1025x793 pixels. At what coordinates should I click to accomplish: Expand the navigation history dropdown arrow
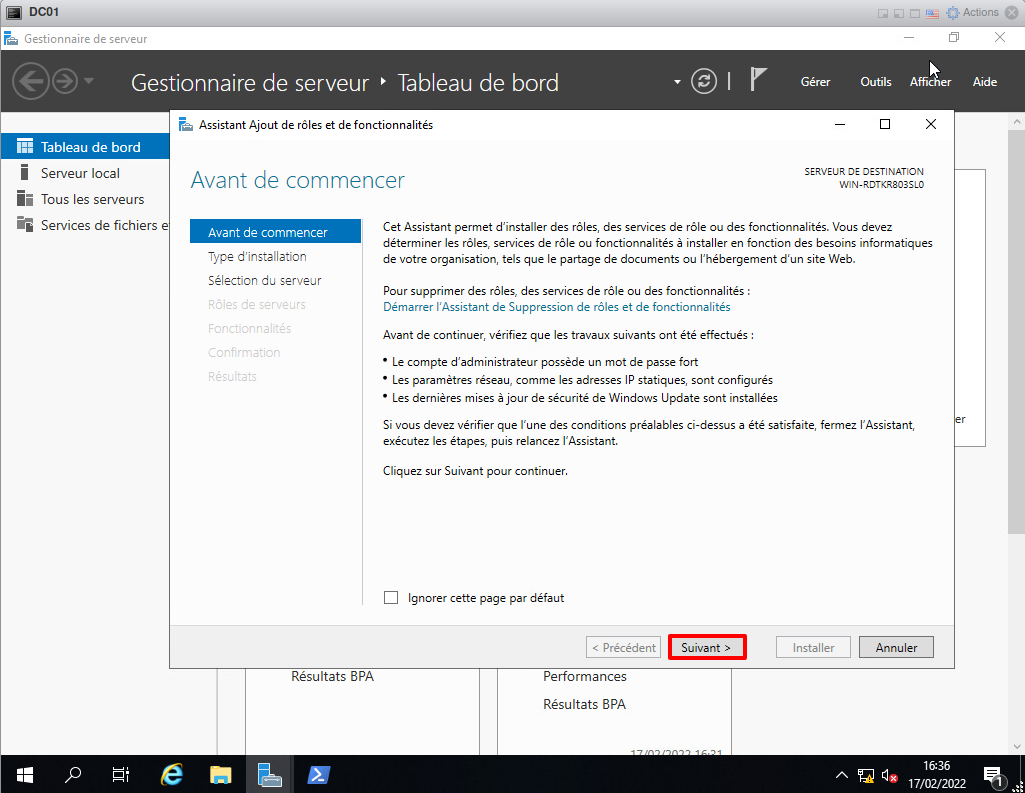(x=90, y=81)
